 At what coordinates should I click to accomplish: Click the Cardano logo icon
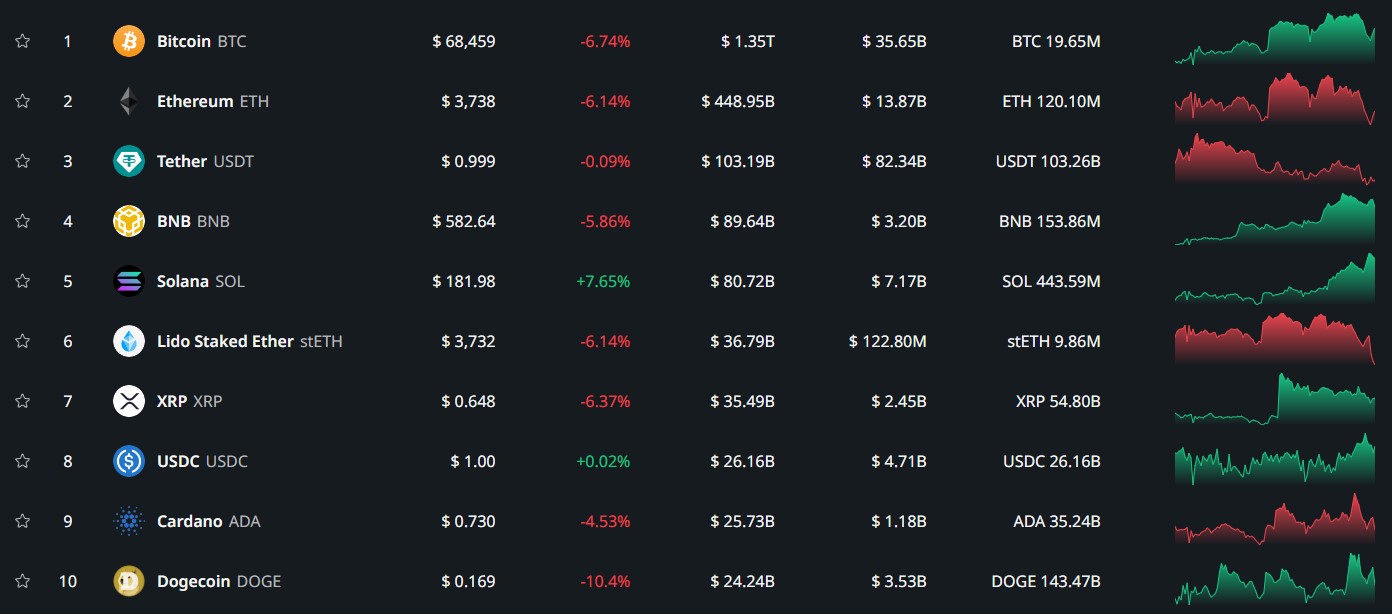(x=129, y=521)
